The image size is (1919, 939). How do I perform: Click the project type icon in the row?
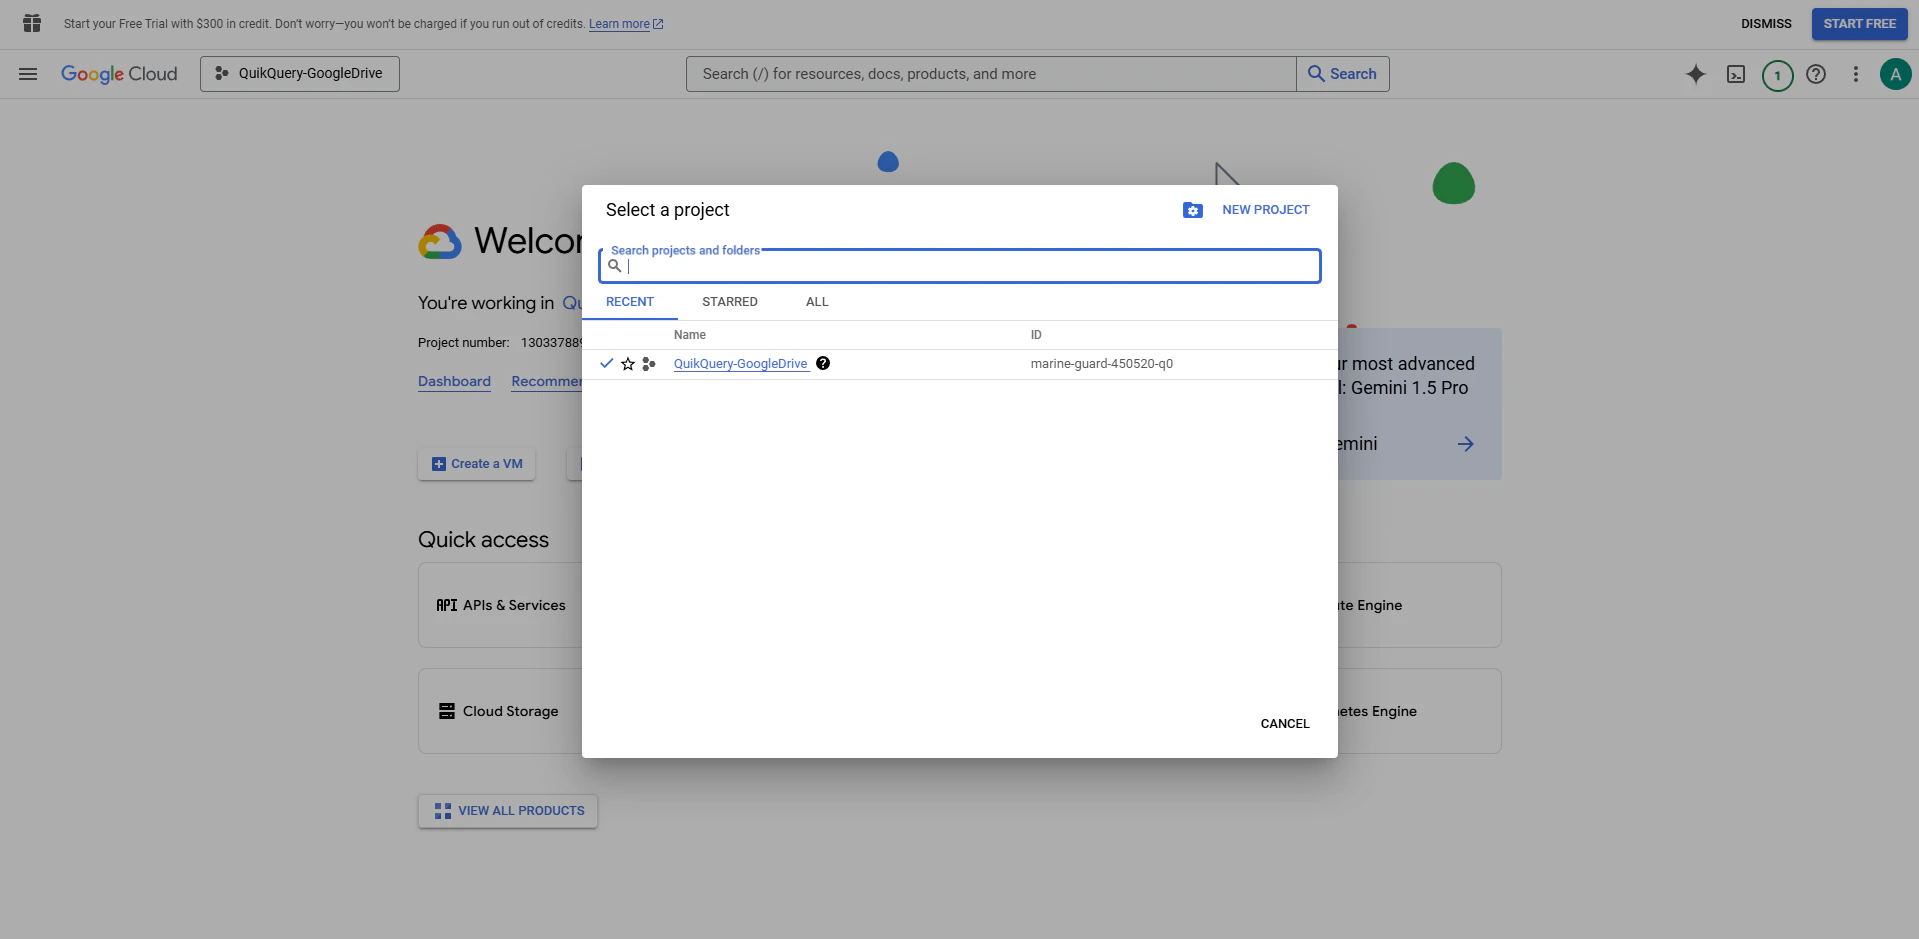[x=649, y=364]
